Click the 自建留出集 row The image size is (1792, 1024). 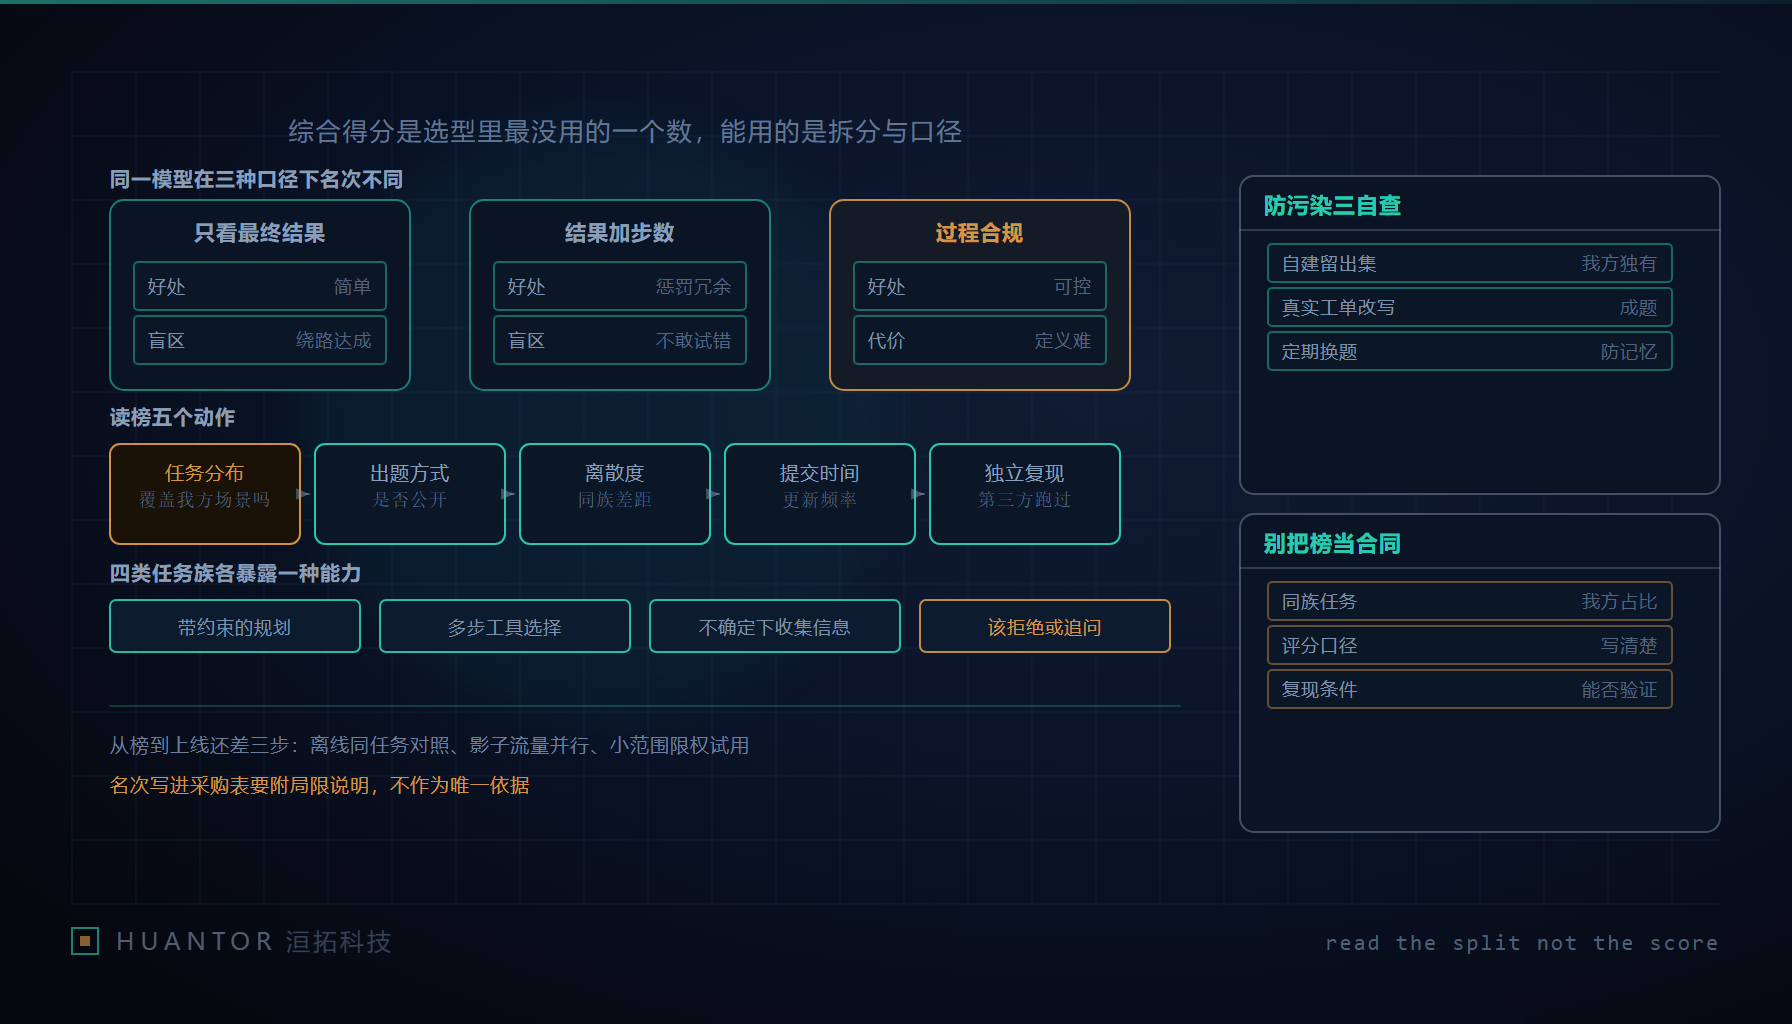coord(1470,263)
